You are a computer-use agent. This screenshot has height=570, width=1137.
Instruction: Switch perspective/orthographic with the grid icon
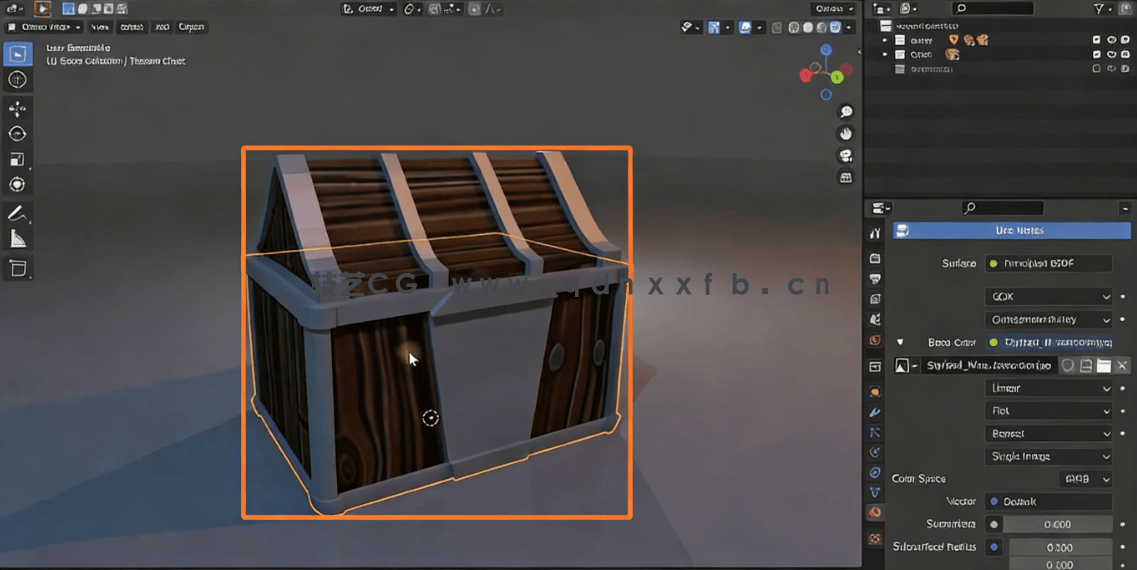[x=845, y=177]
